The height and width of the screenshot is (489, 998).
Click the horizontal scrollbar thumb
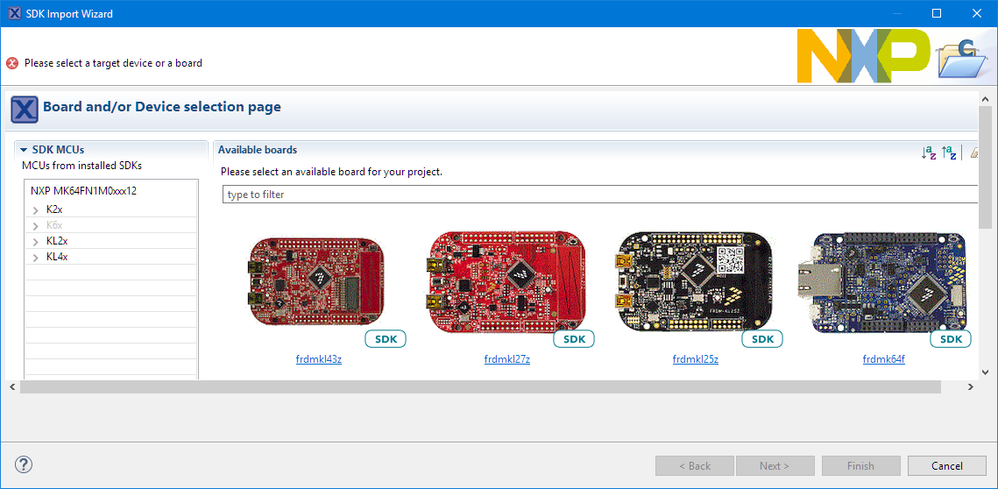[x=481, y=386]
